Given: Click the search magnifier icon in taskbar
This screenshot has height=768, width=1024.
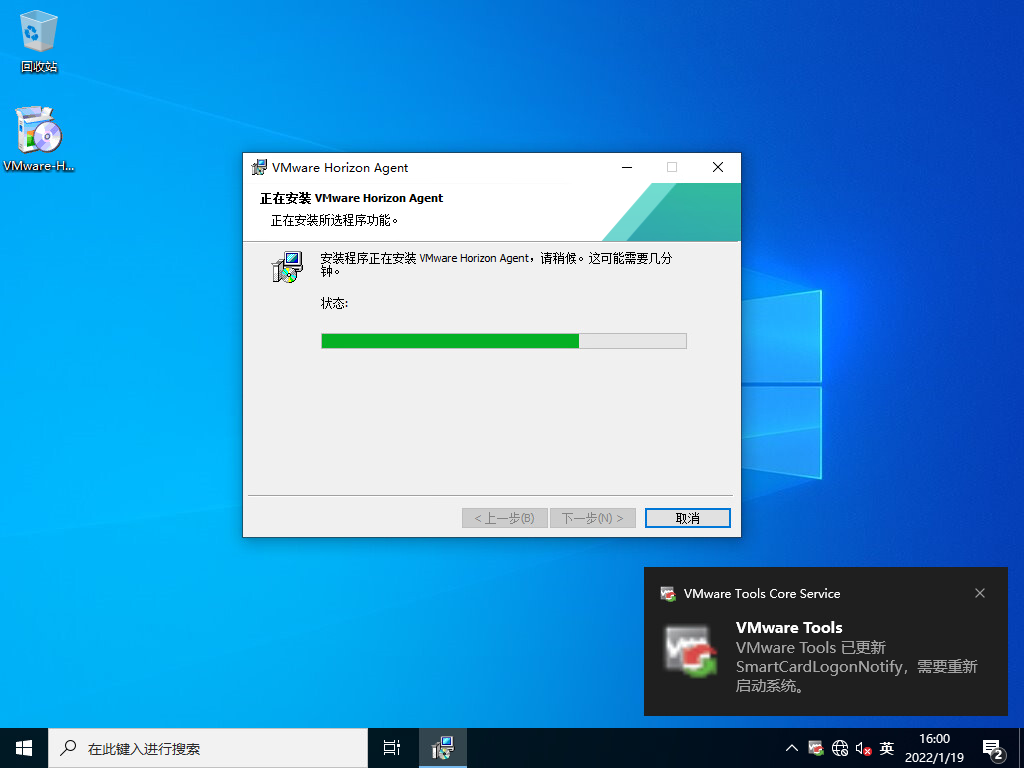Looking at the screenshot, I should 68,748.
